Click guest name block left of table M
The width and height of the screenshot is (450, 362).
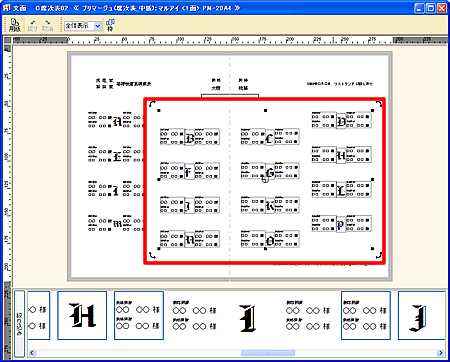(100, 223)
